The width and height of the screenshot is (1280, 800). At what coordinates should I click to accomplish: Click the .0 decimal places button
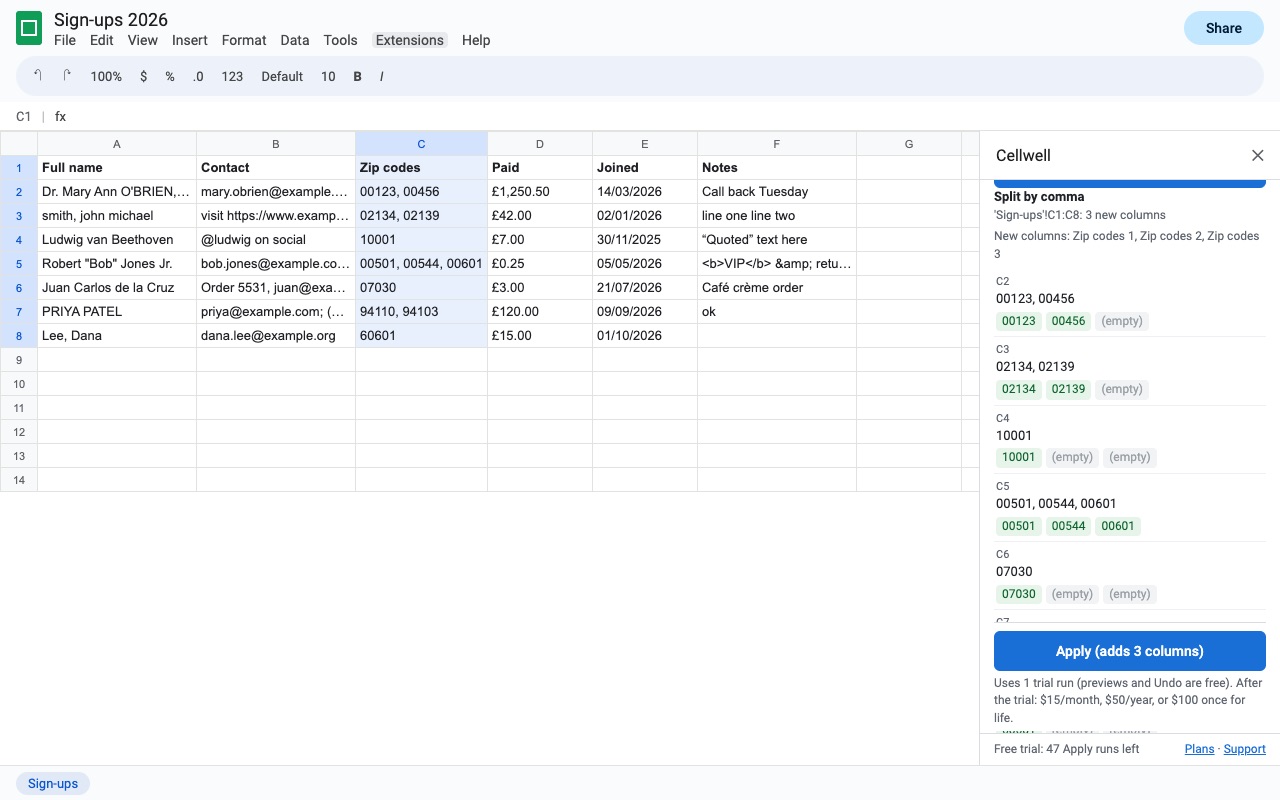tap(198, 76)
